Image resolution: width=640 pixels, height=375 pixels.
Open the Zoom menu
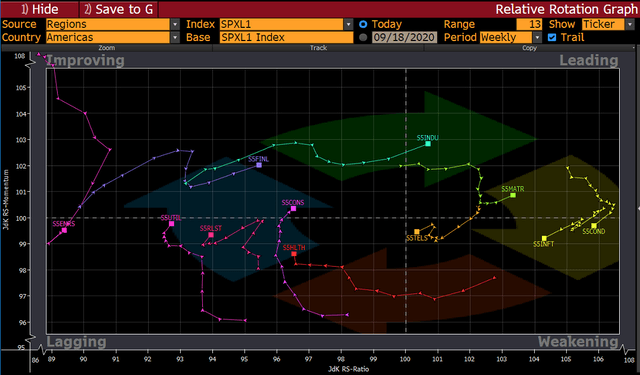click(x=107, y=48)
